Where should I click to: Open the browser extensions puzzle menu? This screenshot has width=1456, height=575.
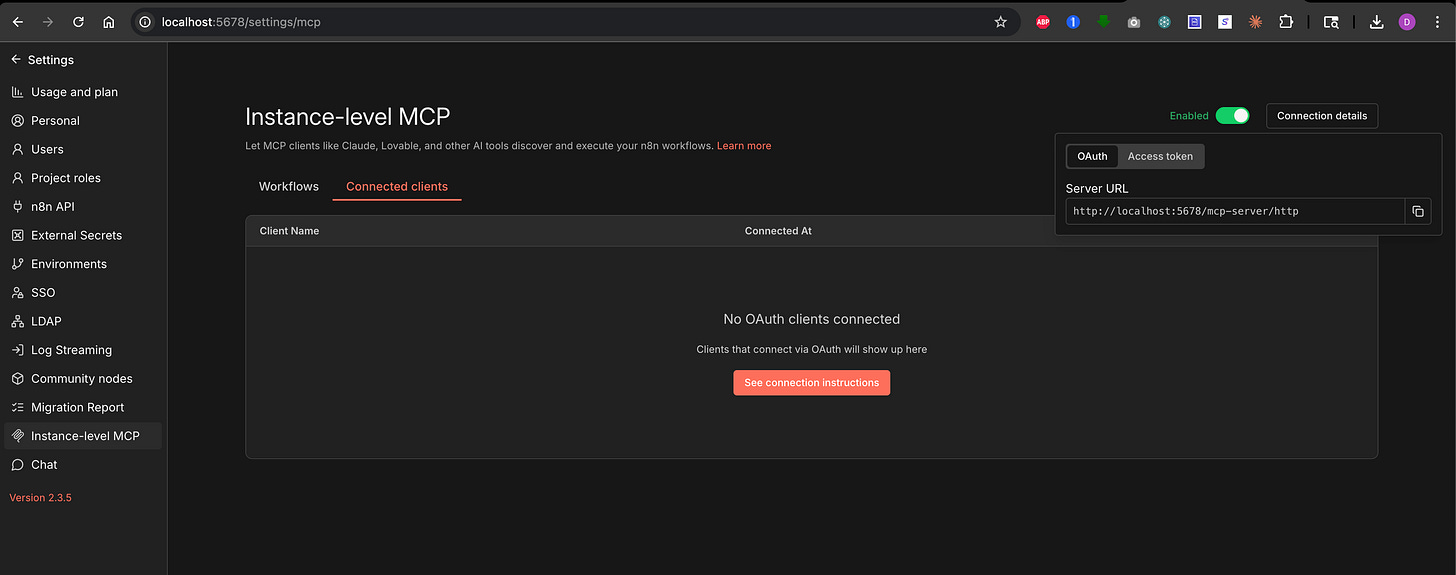pos(1286,22)
